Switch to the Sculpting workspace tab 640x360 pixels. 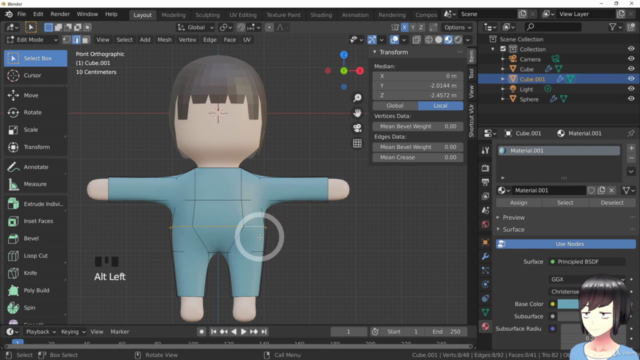[207, 15]
